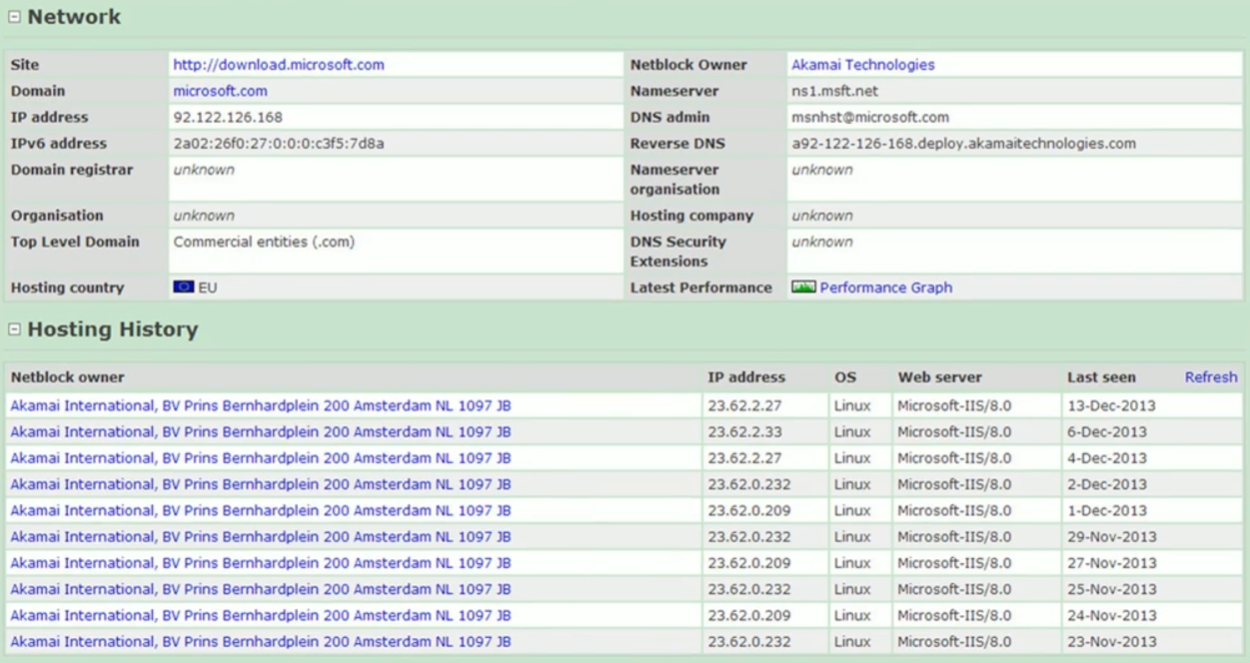Screen dimensions: 1250x663
Task: Open Akamai International link in 29-Nov-2013 row
Action: coord(261,537)
